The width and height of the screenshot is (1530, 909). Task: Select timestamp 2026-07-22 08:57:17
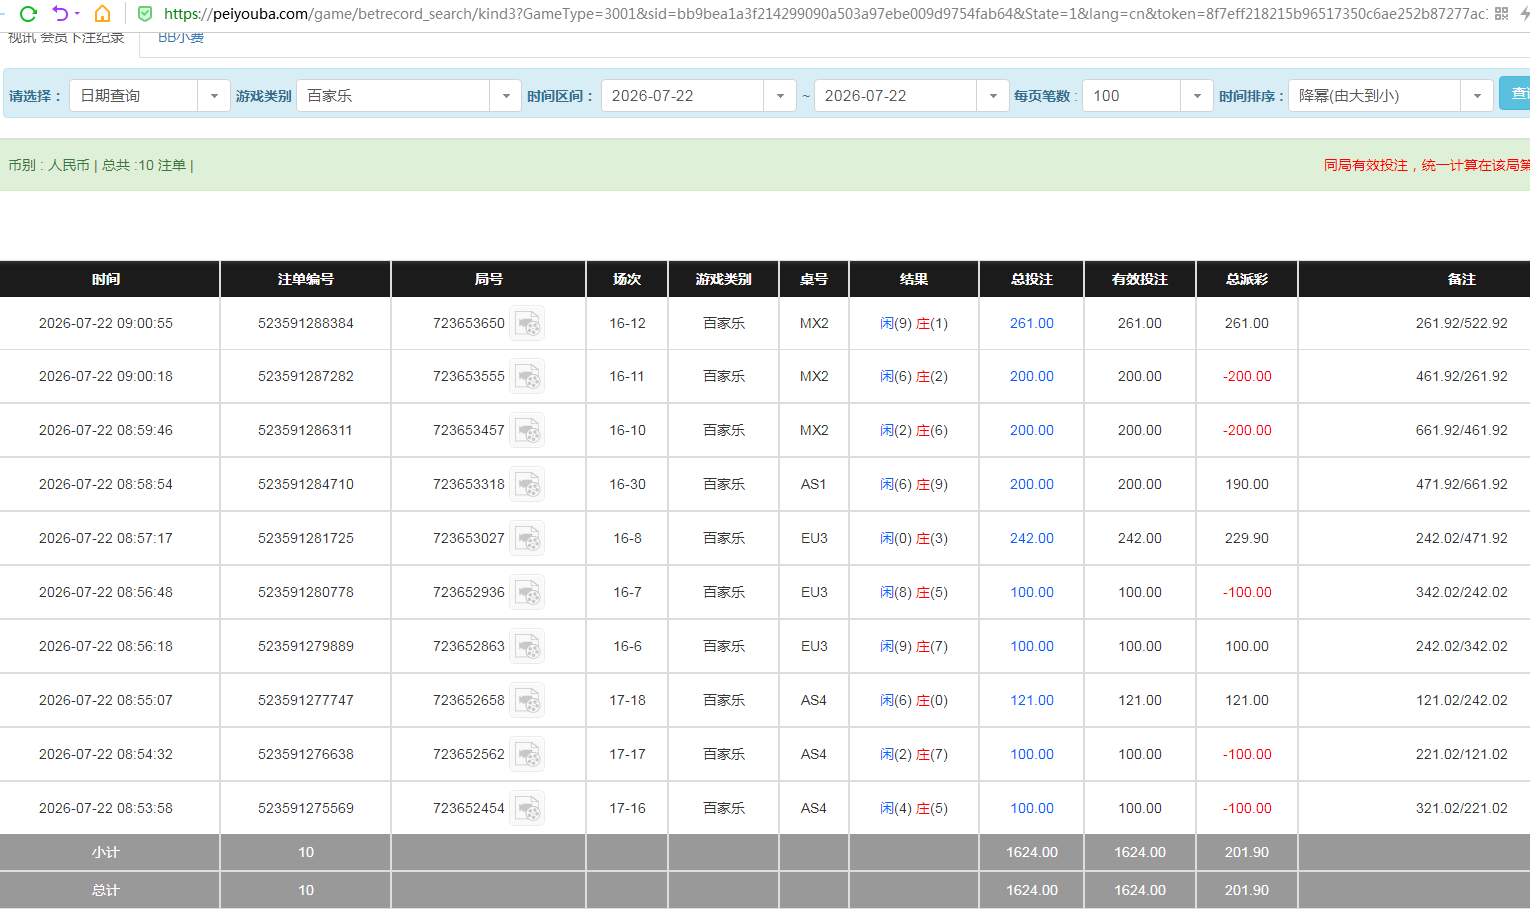[x=106, y=539]
